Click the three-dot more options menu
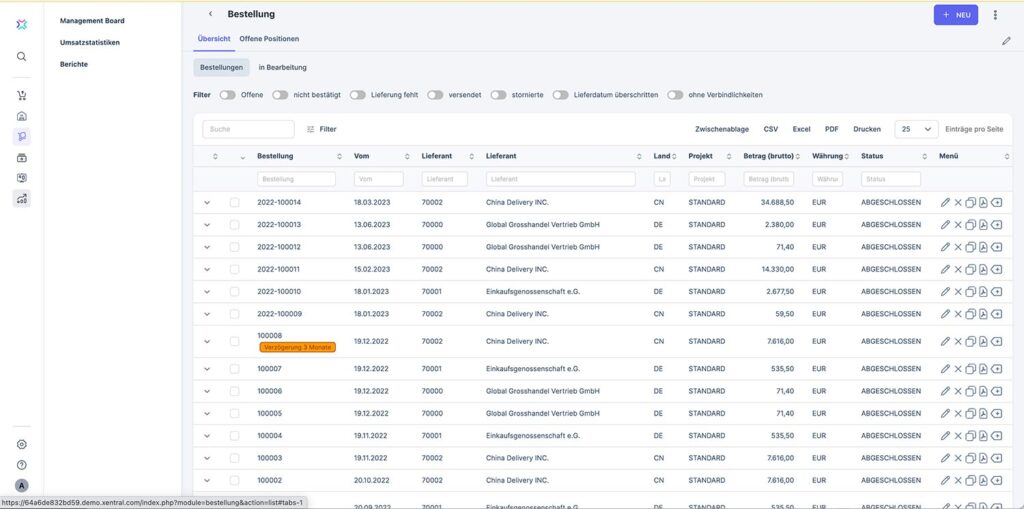 coord(995,15)
